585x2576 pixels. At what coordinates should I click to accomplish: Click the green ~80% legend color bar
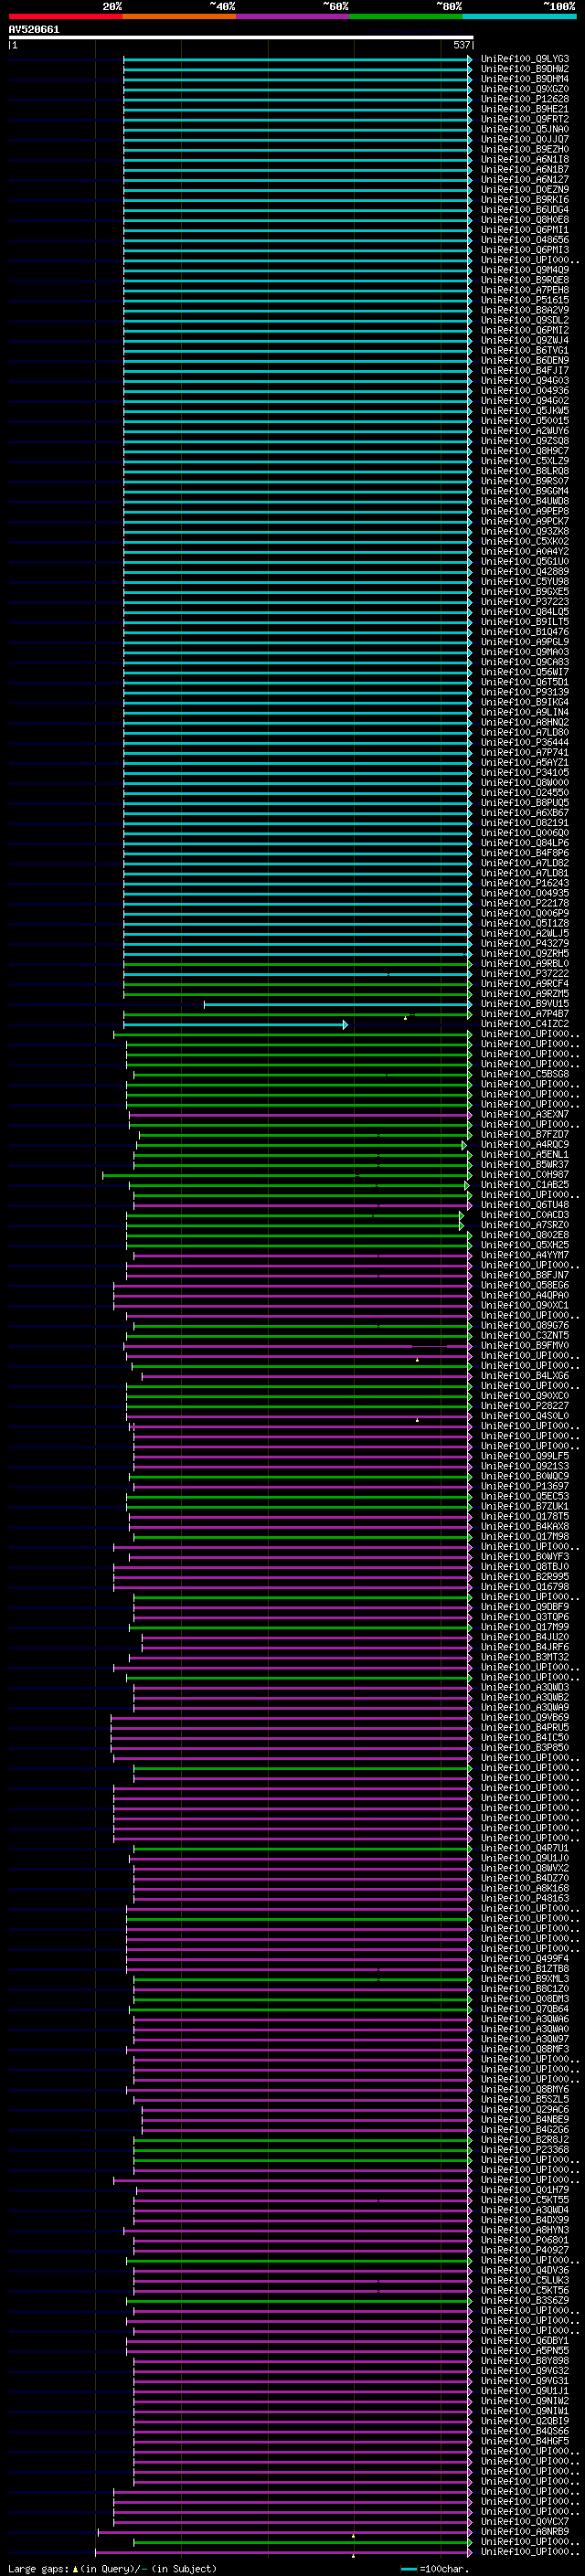pos(406,16)
